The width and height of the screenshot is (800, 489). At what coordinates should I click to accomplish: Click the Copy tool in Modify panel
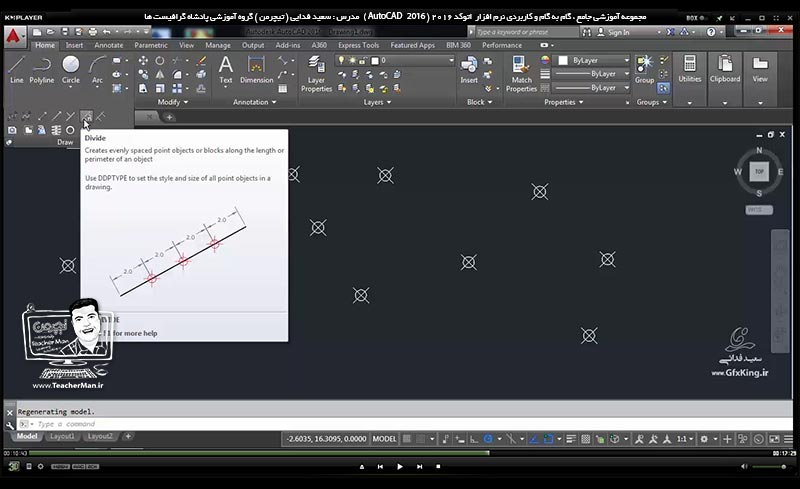143,75
